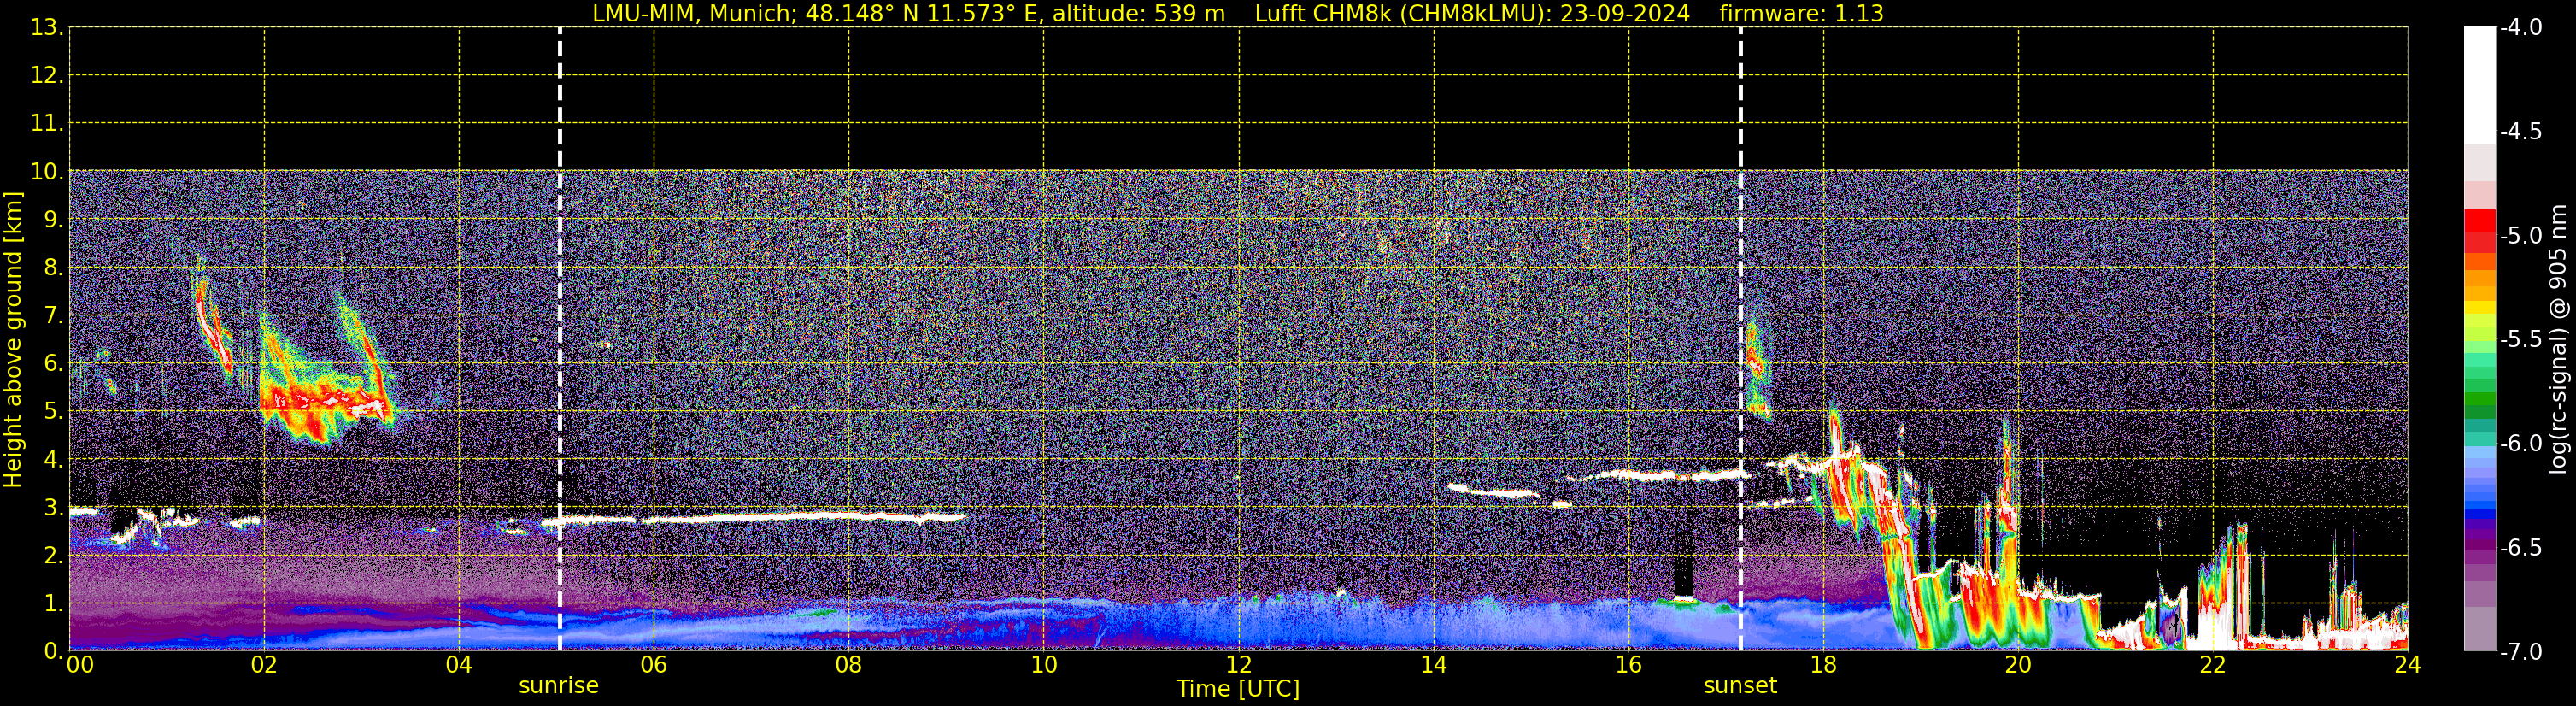This screenshot has width=2576, height=706.
Task: Click height tick label '11.'
Action: coord(46,124)
